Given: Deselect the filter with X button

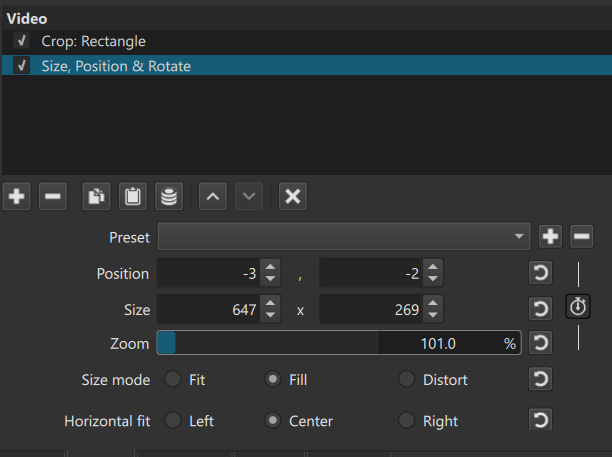Looking at the screenshot, I should [292, 197].
